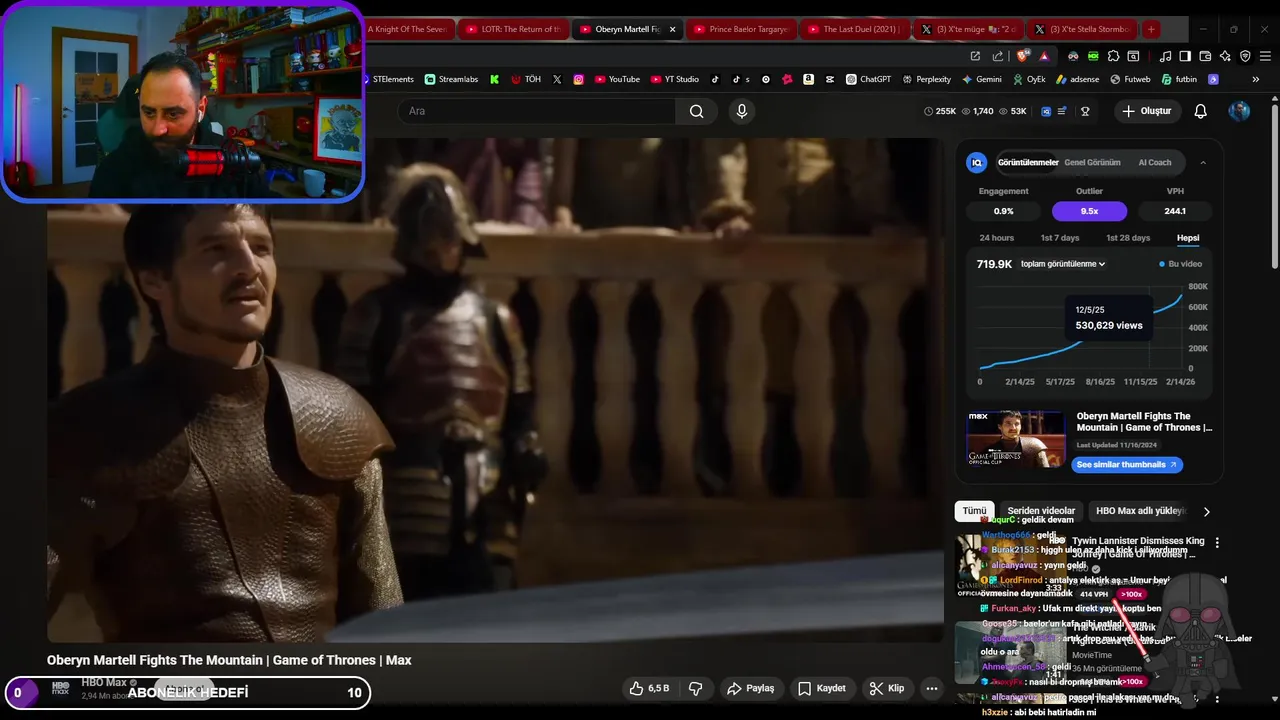Click the Outlier 9.5x pill
This screenshot has width=1280, height=720.
pos(1089,211)
